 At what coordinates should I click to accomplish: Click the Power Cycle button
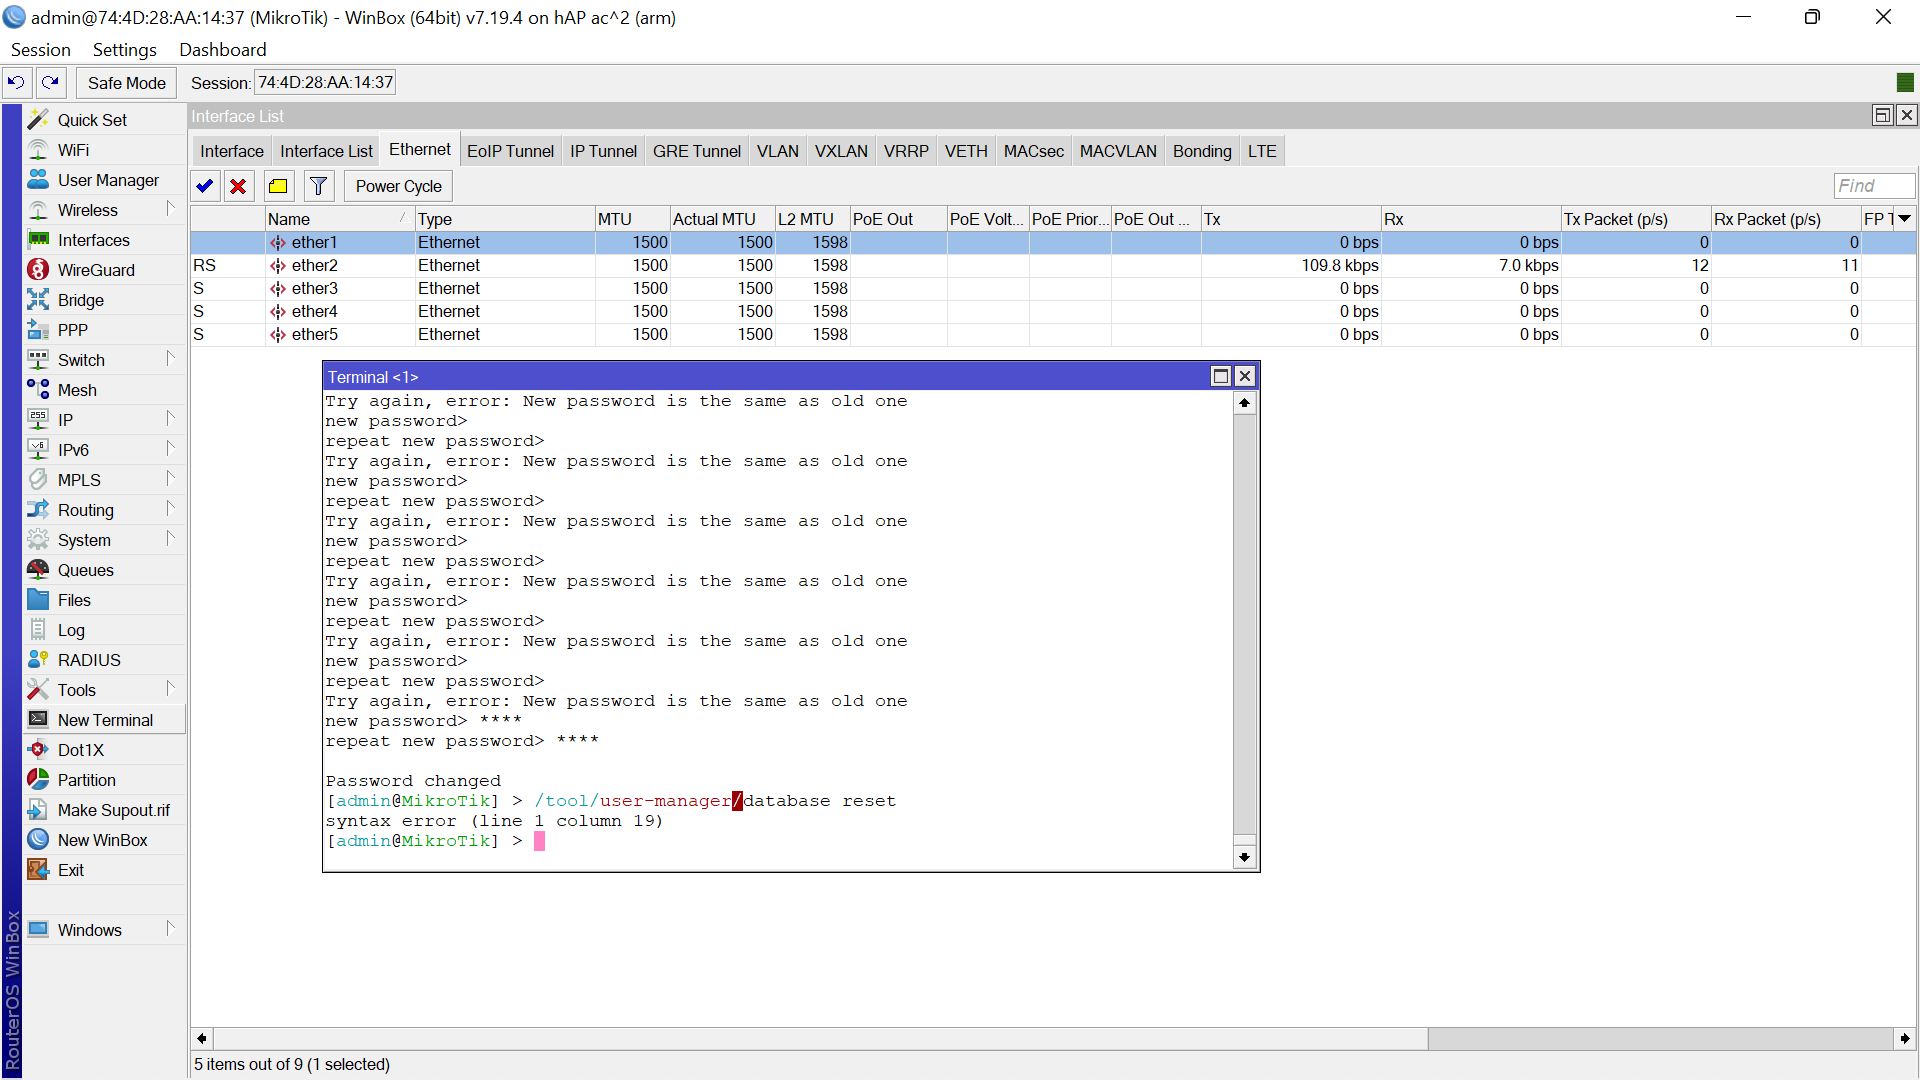pos(398,186)
